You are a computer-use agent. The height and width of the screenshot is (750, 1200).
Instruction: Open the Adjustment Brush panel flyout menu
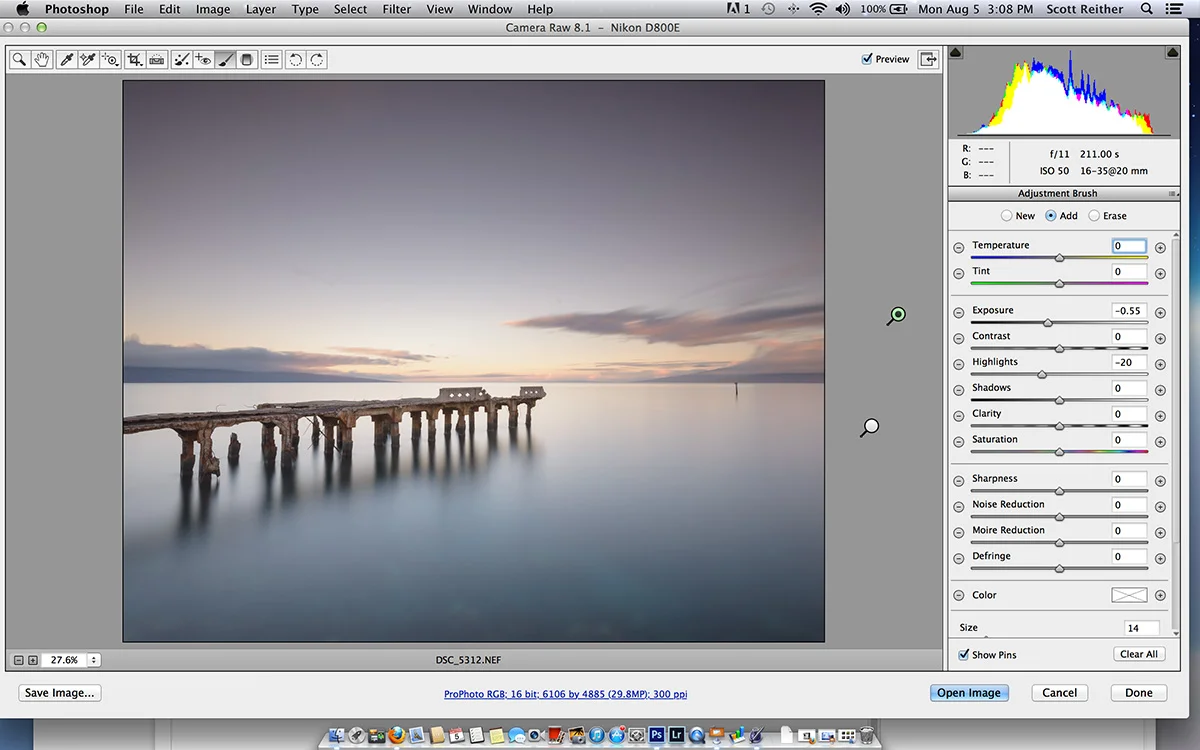coord(1172,194)
